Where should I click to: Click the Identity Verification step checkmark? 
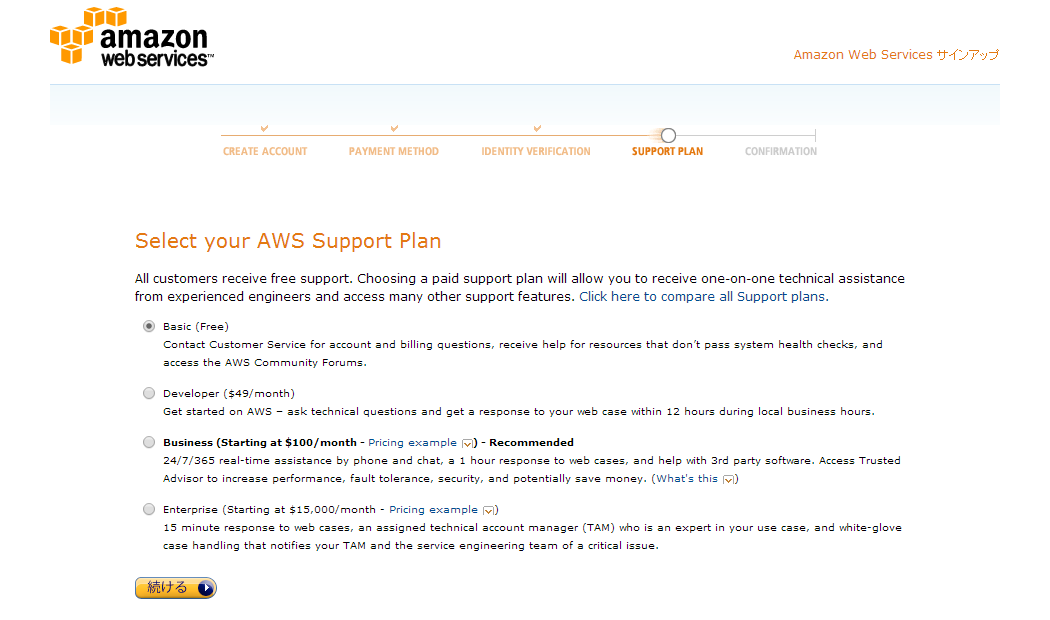pos(537,128)
